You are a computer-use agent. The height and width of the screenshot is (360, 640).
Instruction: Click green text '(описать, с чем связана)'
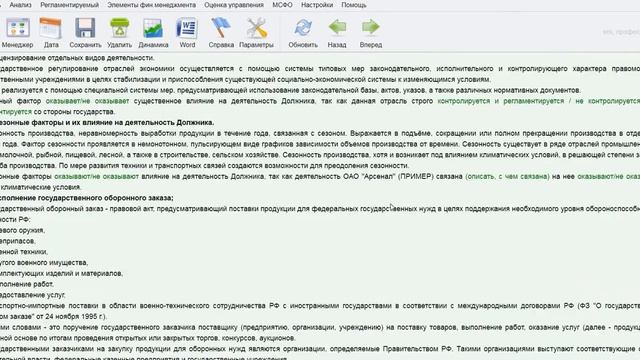[507, 176]
